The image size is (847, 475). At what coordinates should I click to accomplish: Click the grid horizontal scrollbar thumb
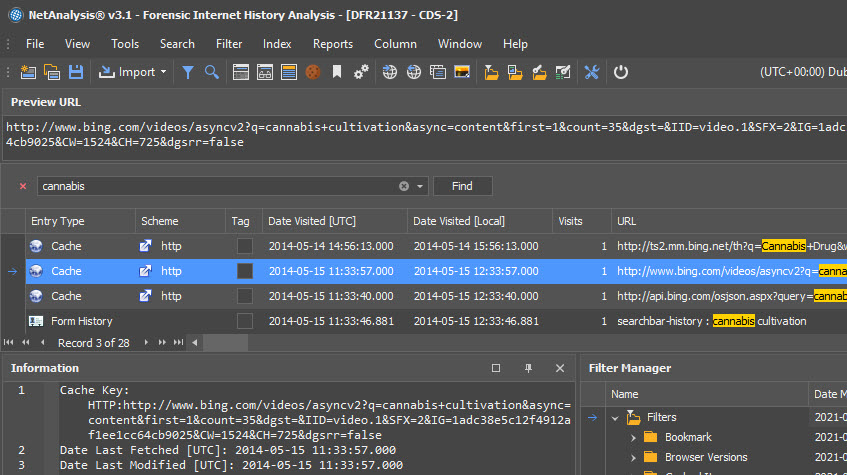pos(225,343)
